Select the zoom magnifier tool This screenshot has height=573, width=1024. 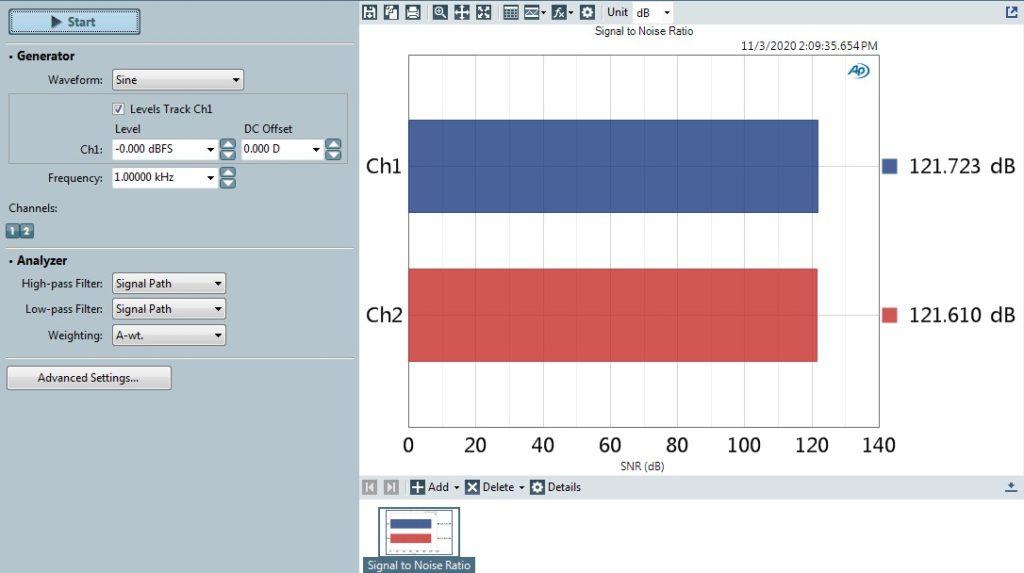pyautogui.click(x=441, y=12)
